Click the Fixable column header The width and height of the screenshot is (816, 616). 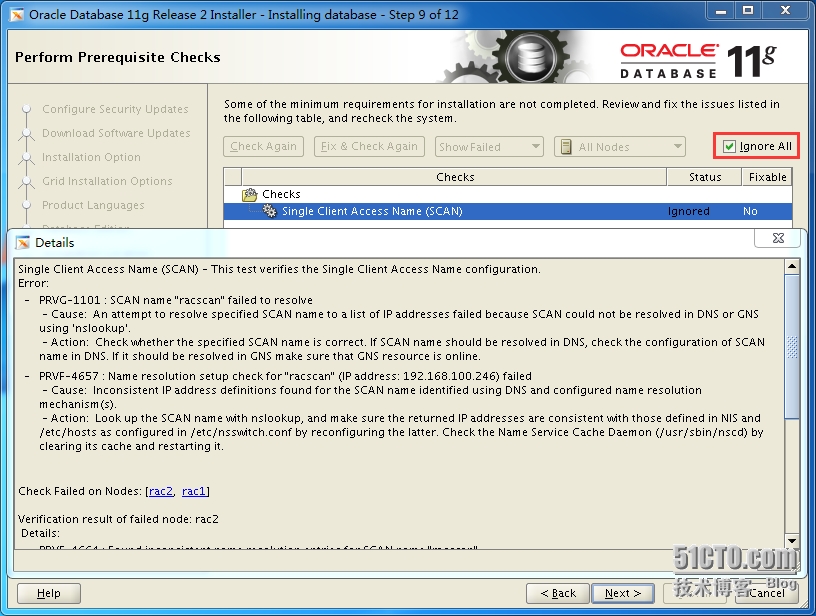pyautogui.click(x=767, y=177)
